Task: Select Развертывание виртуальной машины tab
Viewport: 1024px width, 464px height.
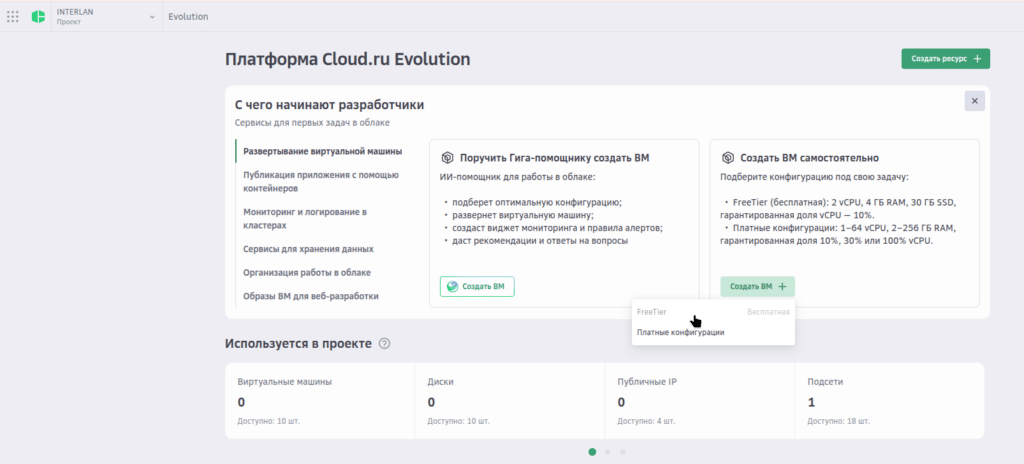Action: tap(323, 151)
